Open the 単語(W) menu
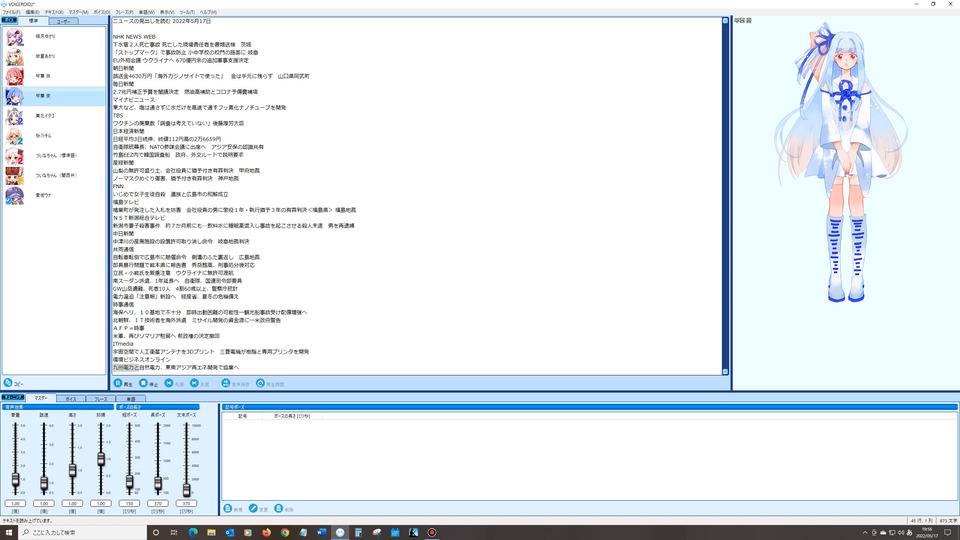The width and height of the screenshot is (960, 540). tap(147, 12)
